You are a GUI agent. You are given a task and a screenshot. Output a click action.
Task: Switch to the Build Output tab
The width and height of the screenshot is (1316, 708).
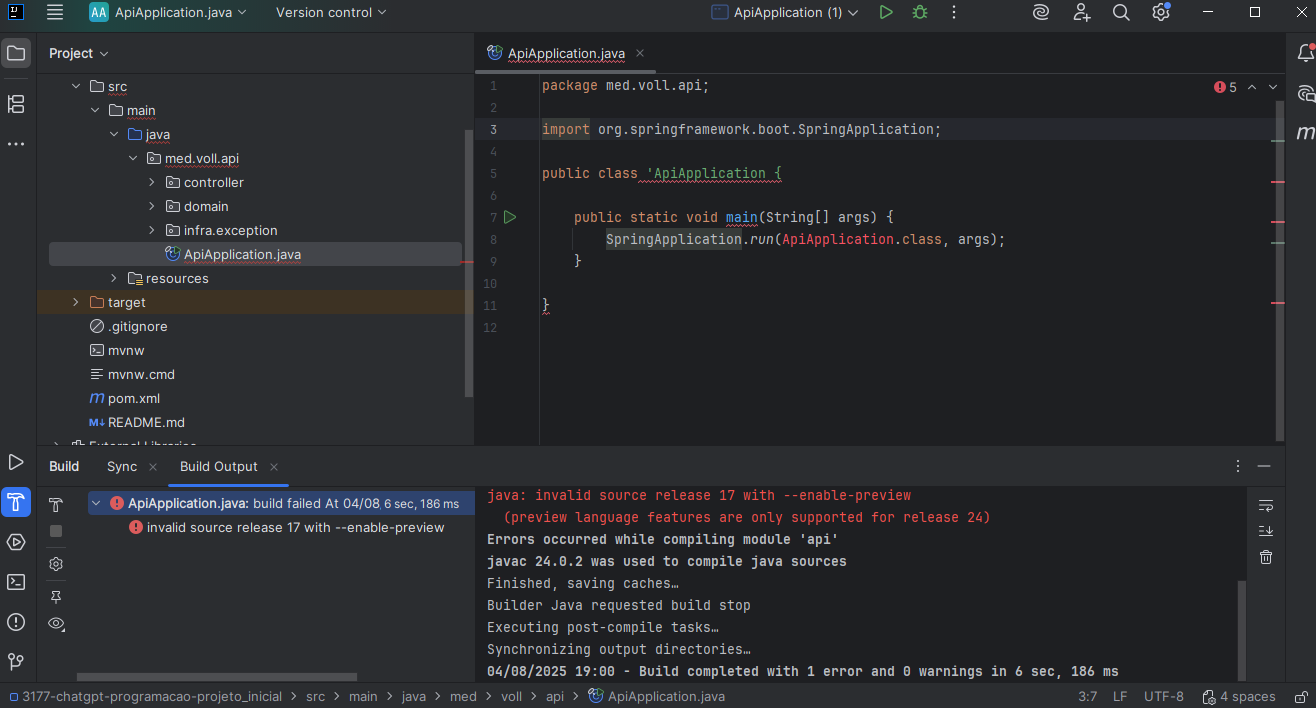coord(219,466)
